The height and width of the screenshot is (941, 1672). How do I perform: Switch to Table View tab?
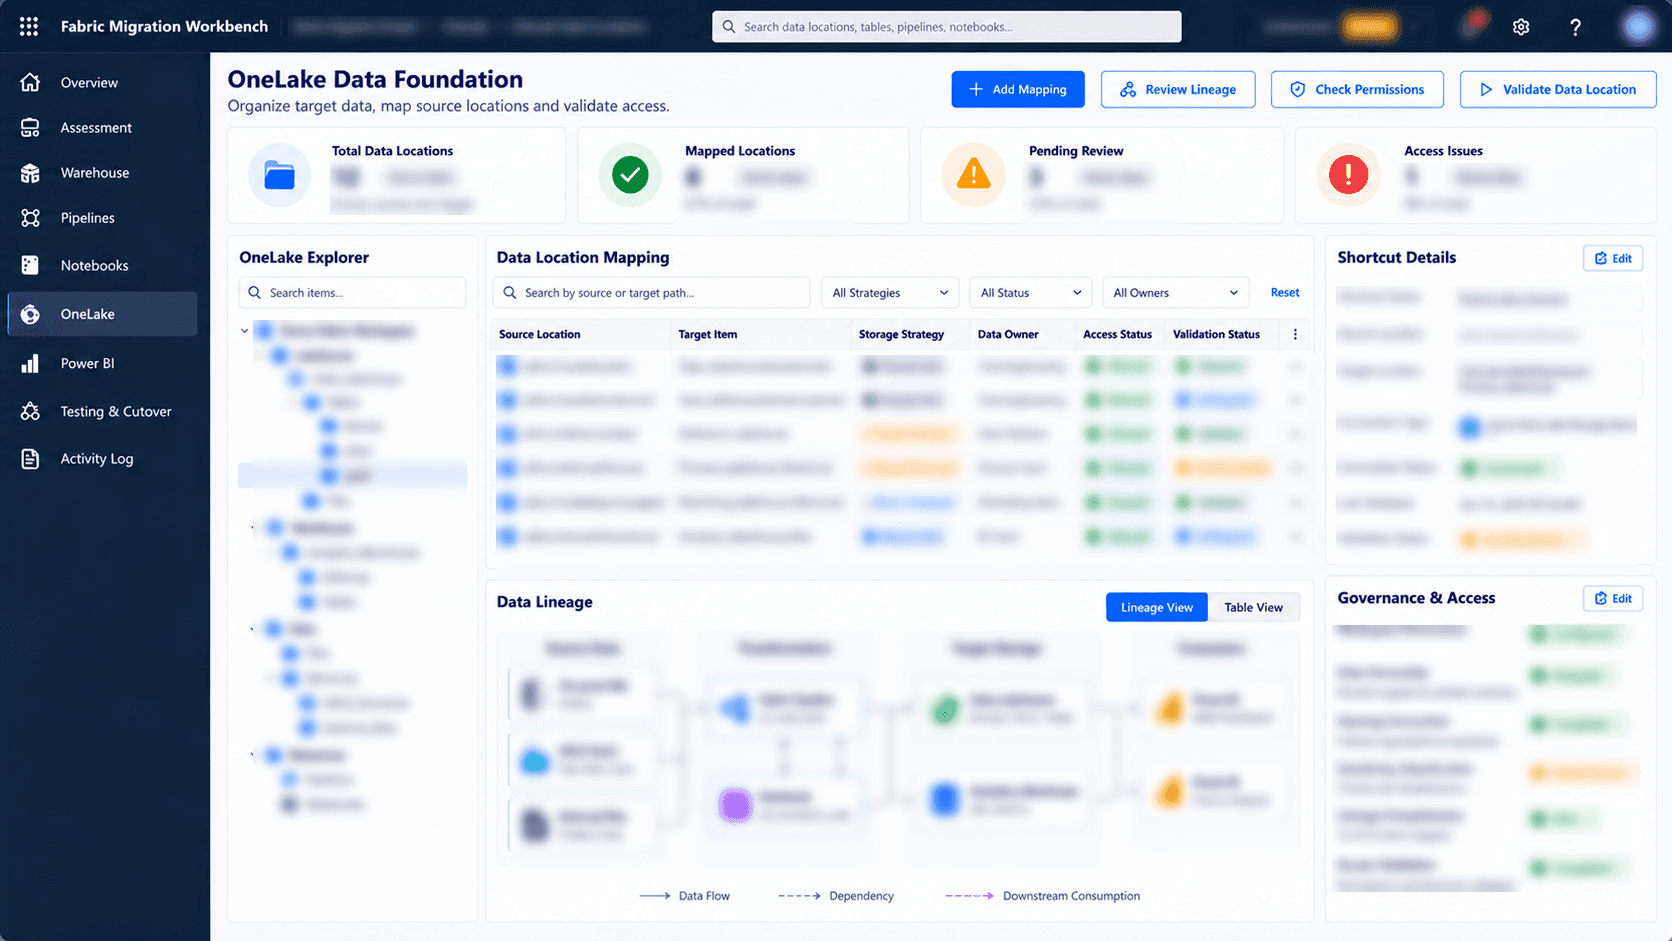click(x=1253, y=607)
